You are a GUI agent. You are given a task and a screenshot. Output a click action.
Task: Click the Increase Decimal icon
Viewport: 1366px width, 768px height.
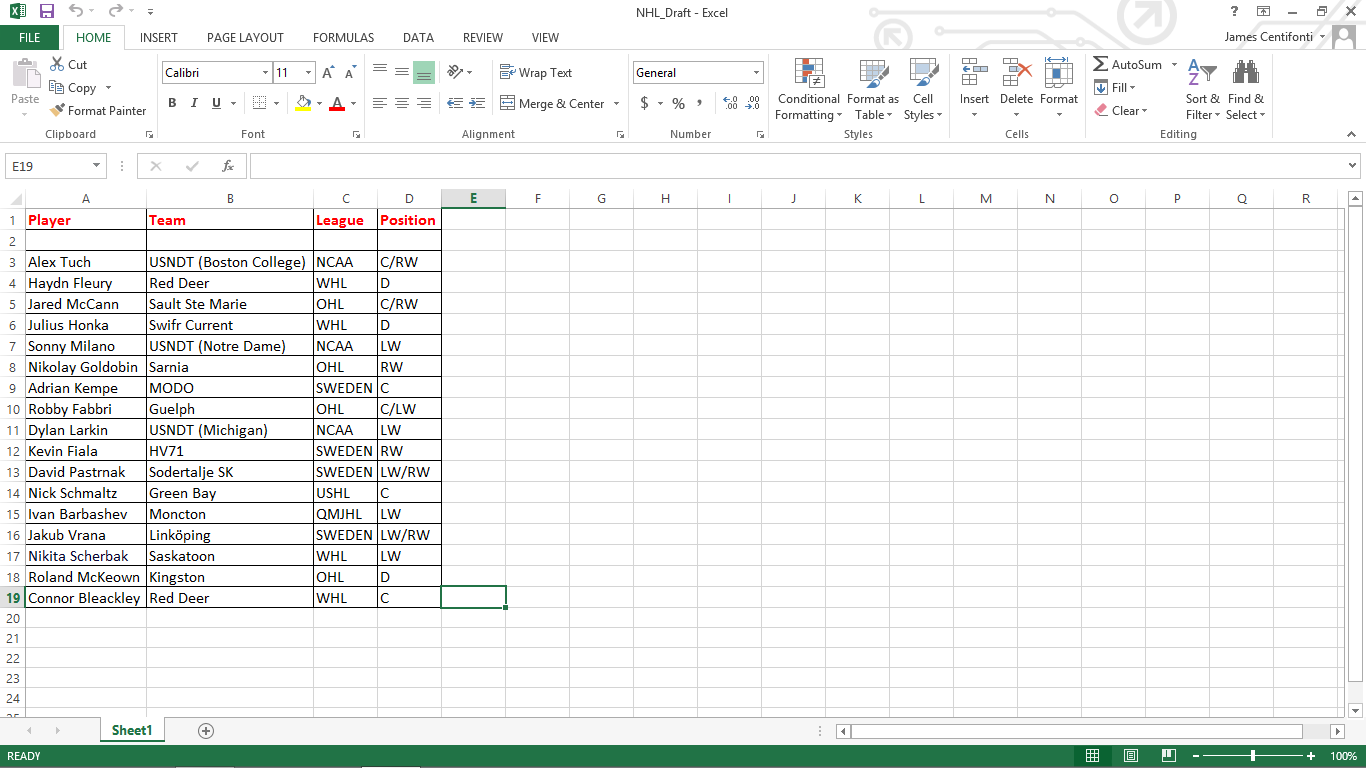point(730,103)
